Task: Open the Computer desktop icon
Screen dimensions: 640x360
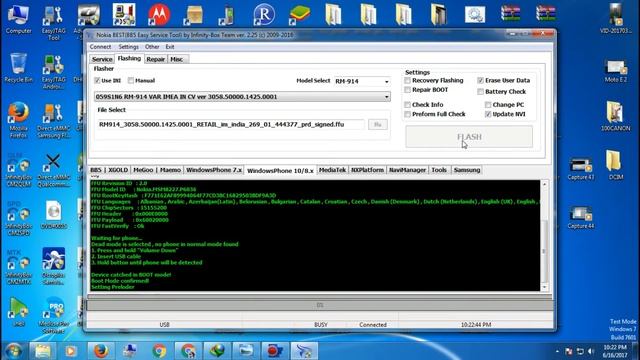Action: point(18,19)
